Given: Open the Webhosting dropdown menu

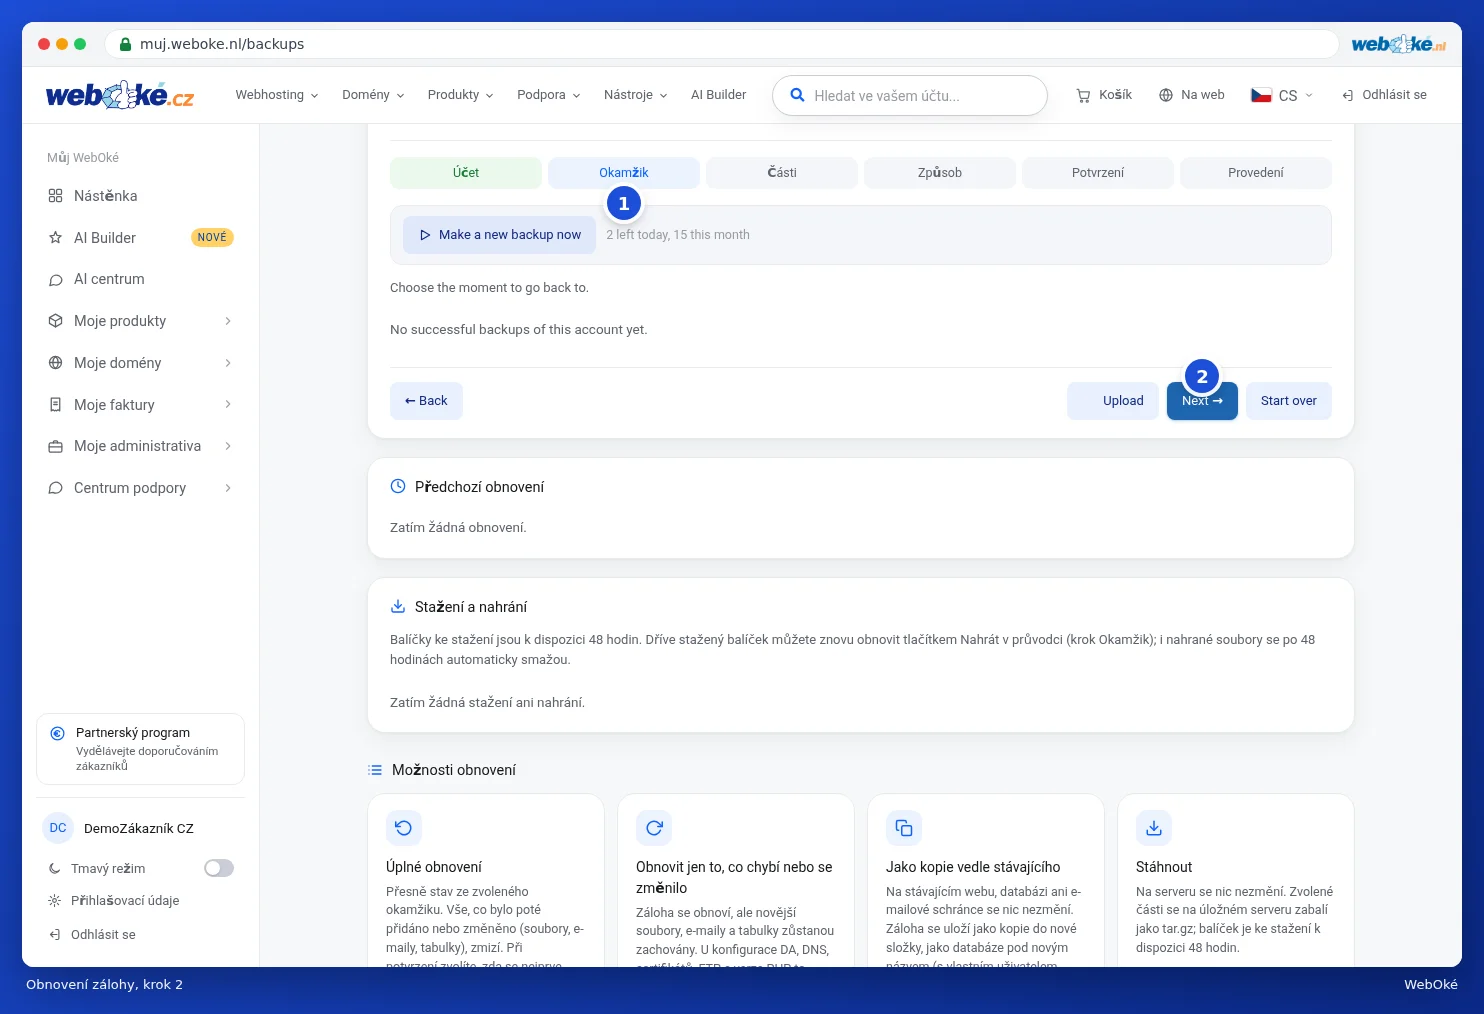Looking at the screenshot, I should tap(277, 95).
